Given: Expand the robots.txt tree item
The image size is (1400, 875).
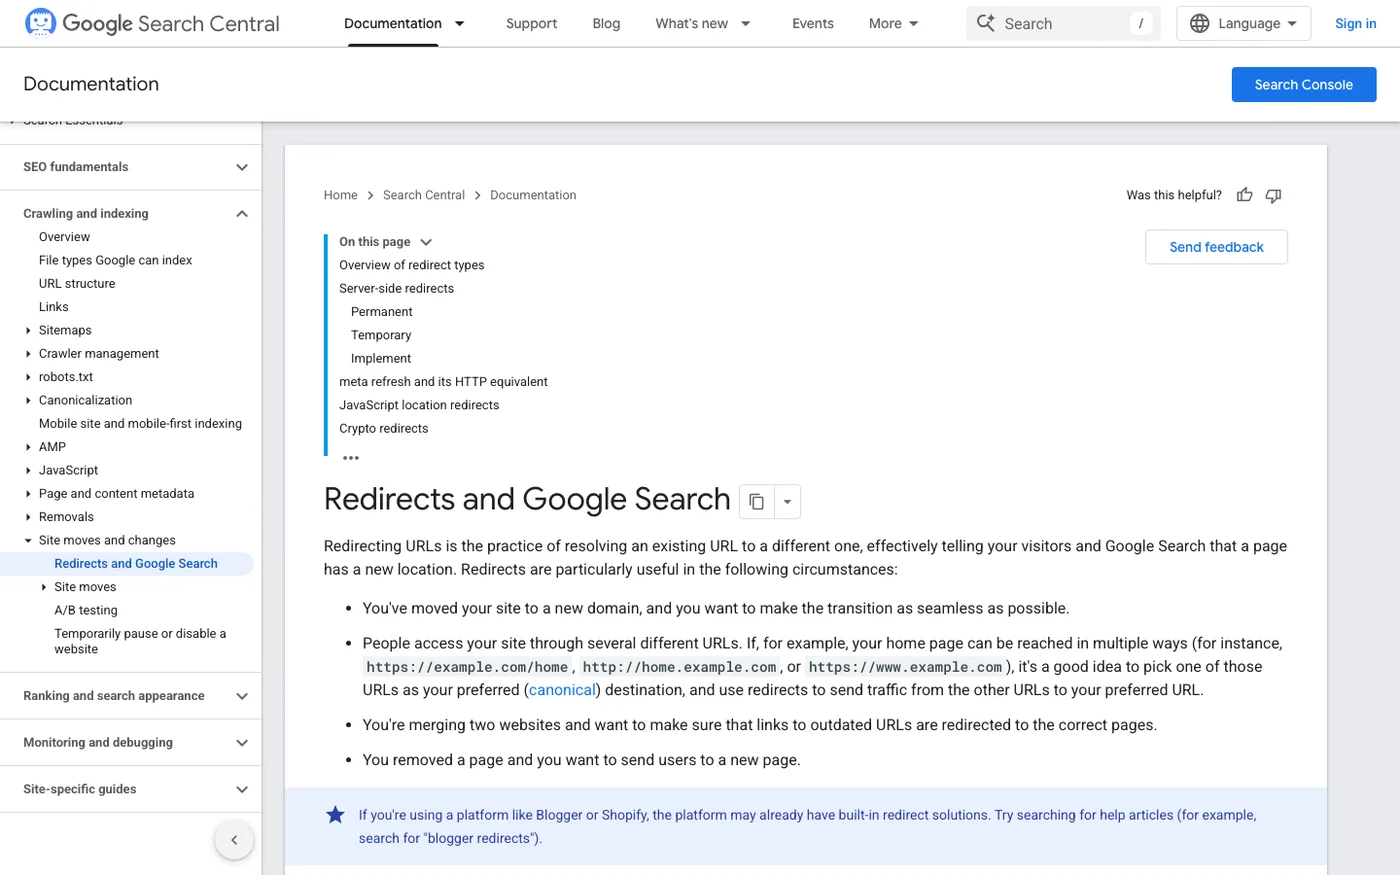Looking at the screenshot, I should tap(28, 377).
